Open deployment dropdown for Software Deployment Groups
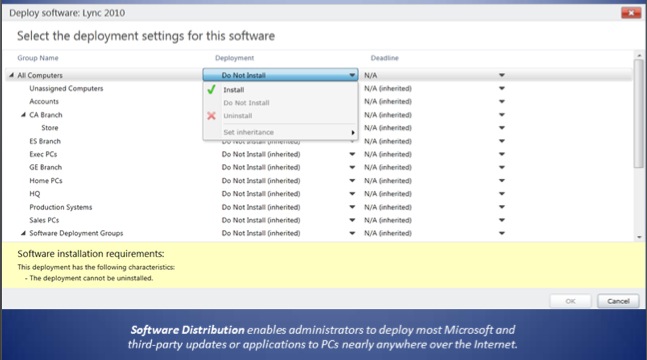 pos(352,233)
